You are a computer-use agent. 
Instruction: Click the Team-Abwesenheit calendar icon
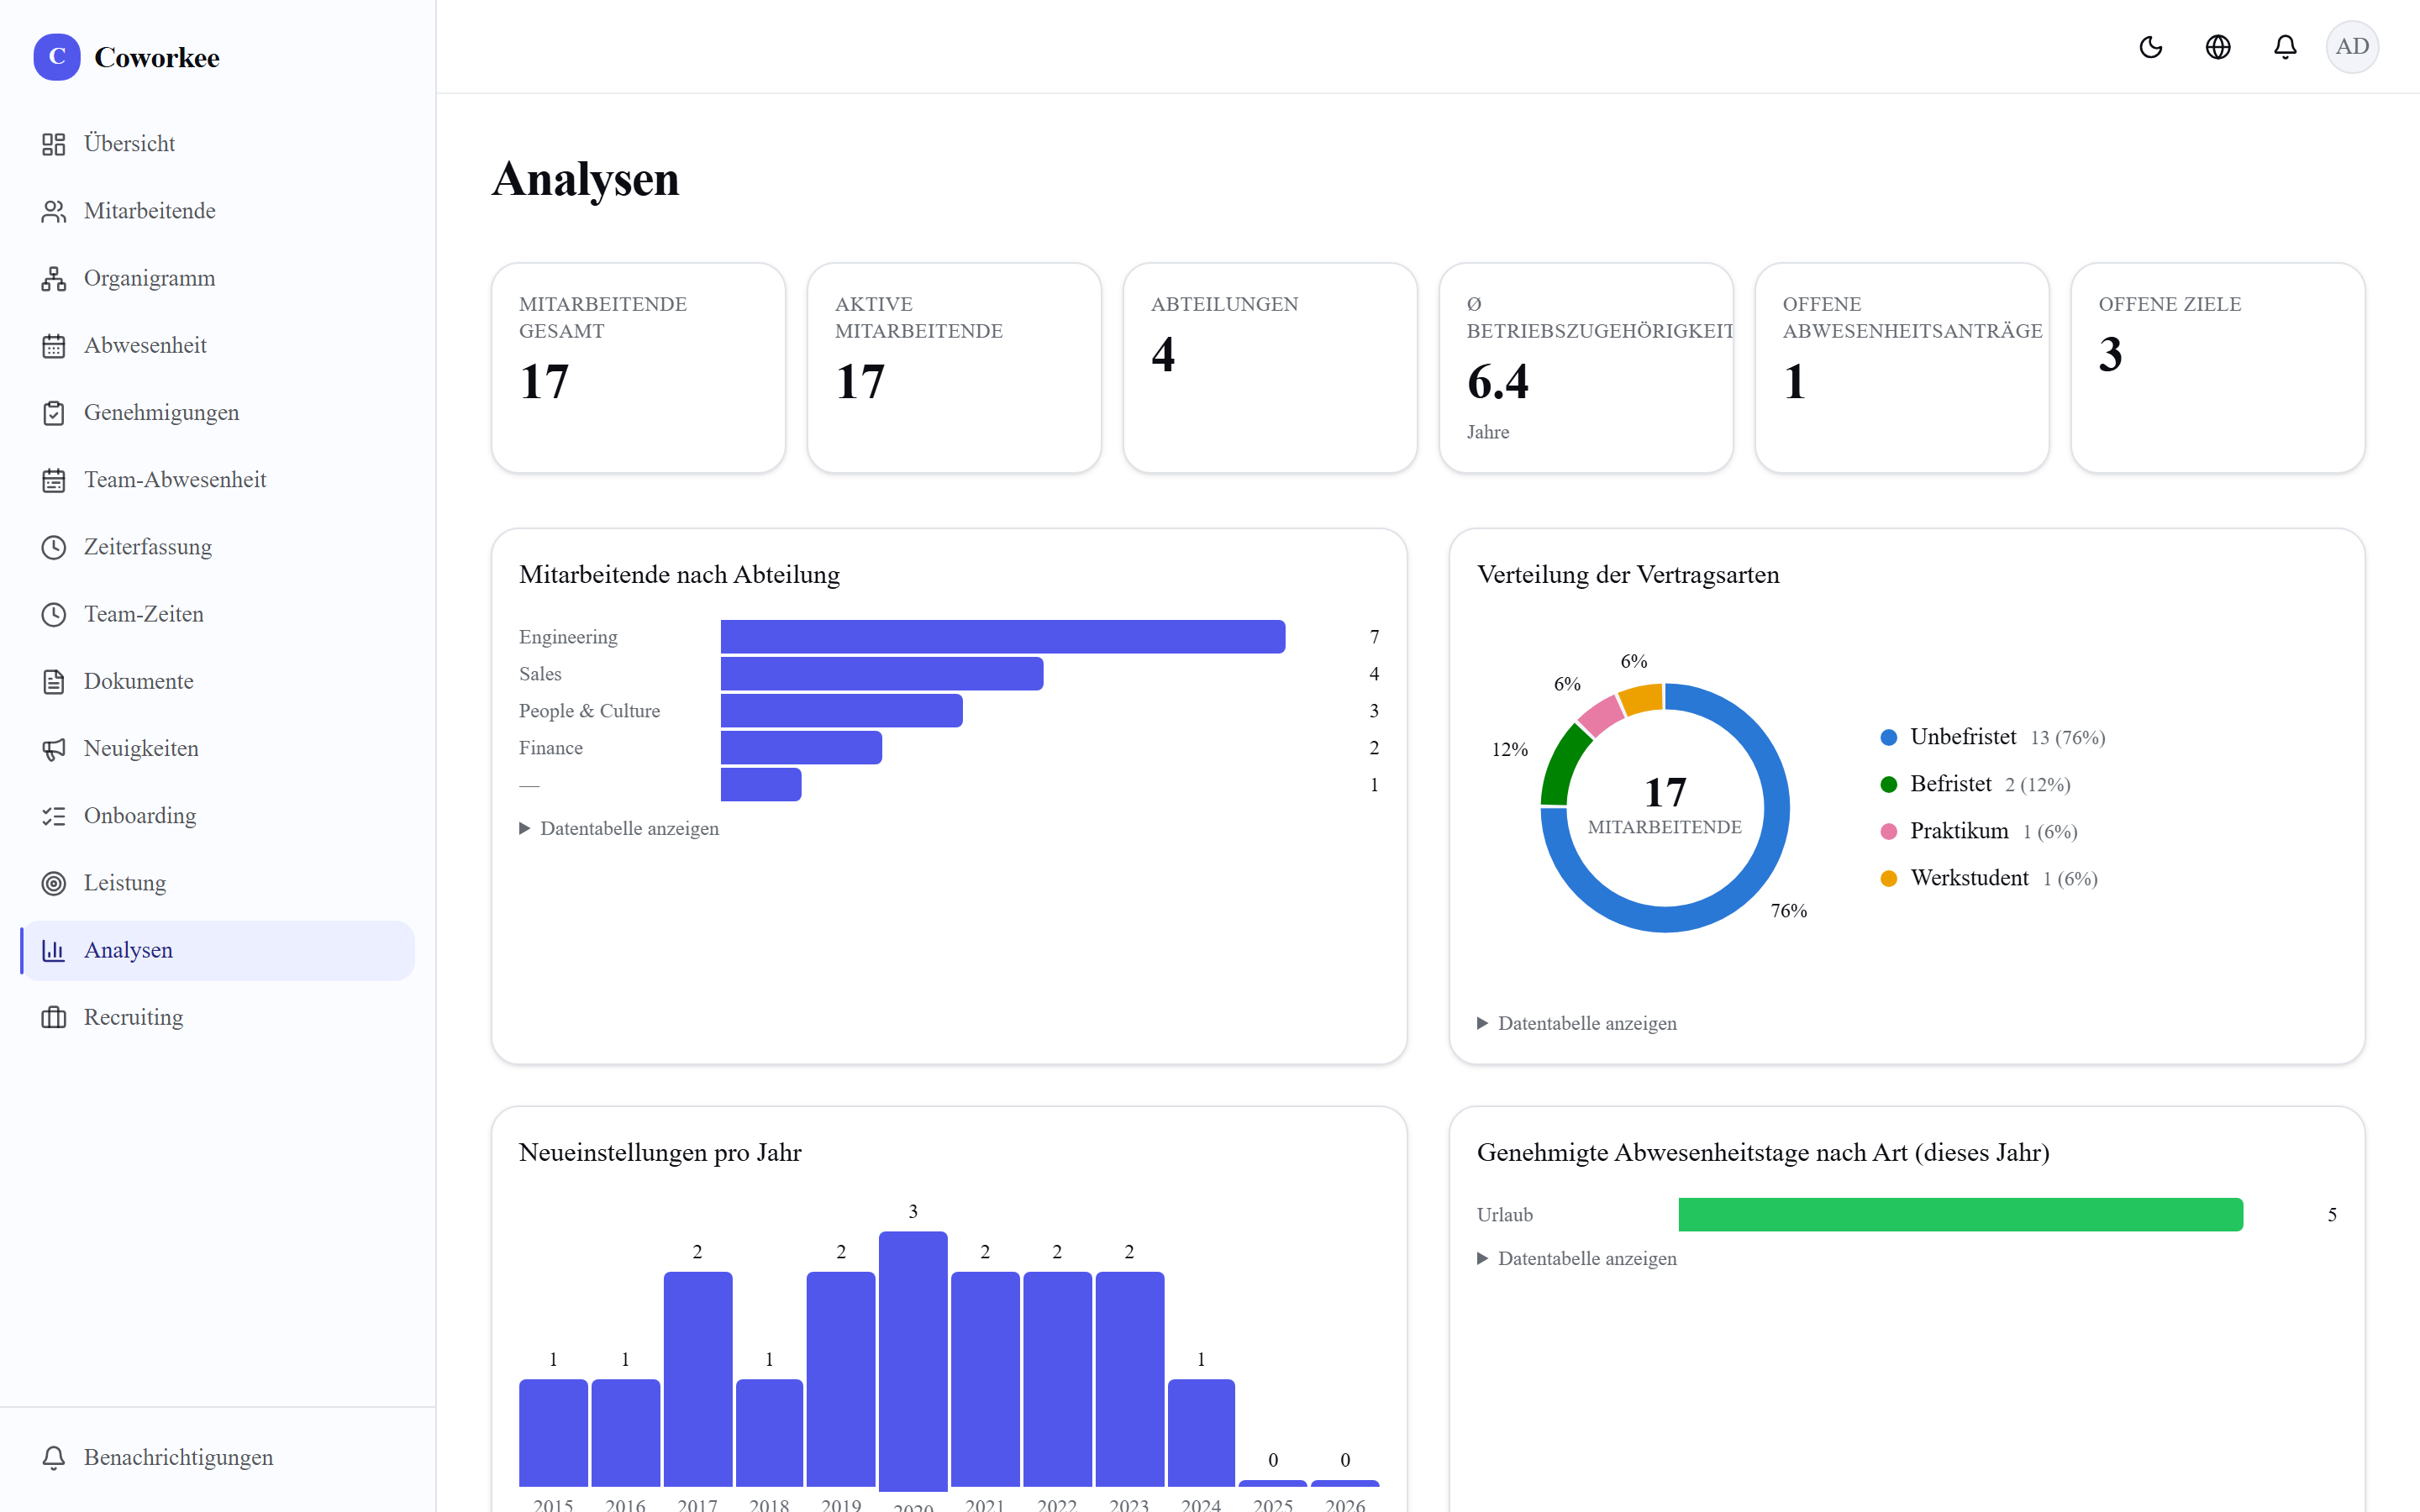tap(54, 480)
